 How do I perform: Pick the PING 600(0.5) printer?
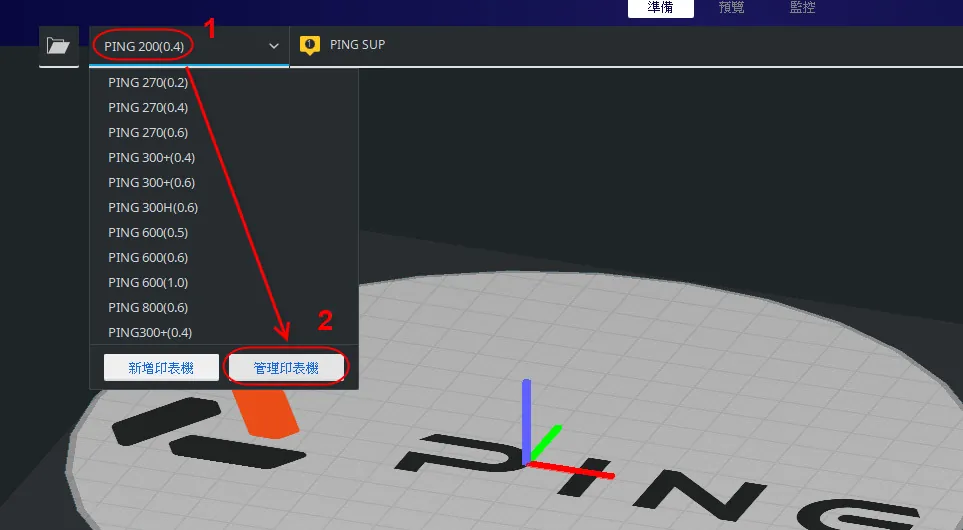click(224, 233)
